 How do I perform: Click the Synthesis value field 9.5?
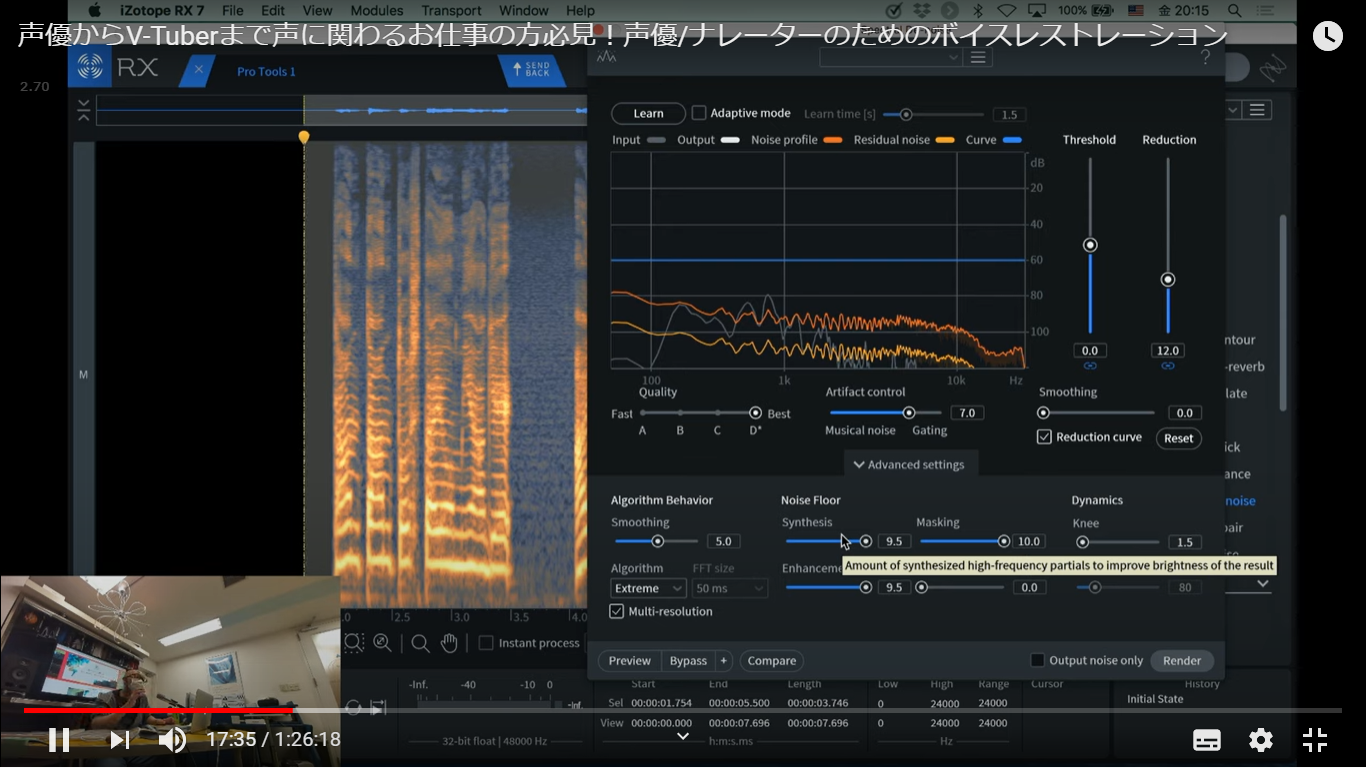[x=894, y=541]
